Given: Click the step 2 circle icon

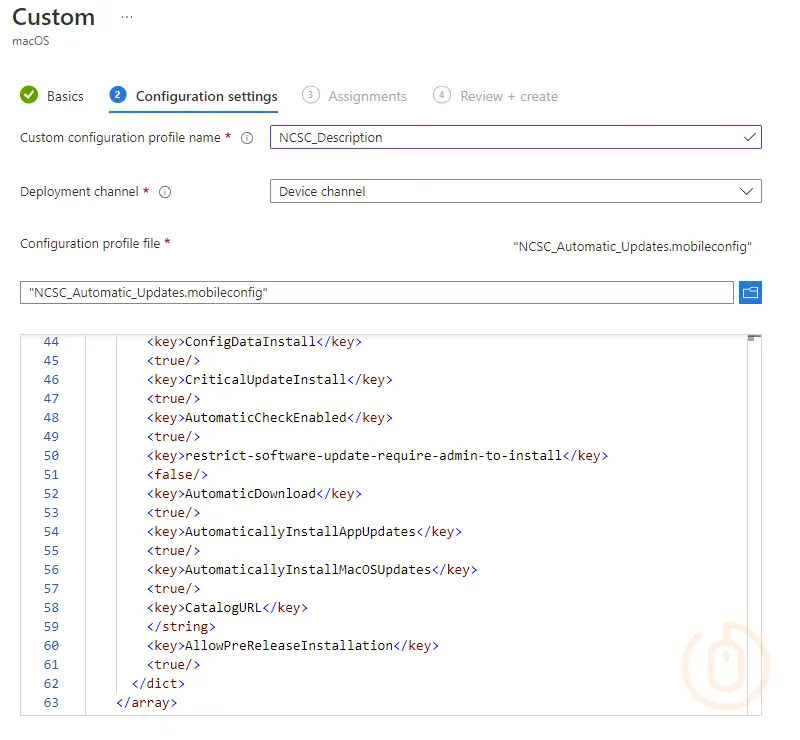Looking at the screenshot, I should 118,96.
